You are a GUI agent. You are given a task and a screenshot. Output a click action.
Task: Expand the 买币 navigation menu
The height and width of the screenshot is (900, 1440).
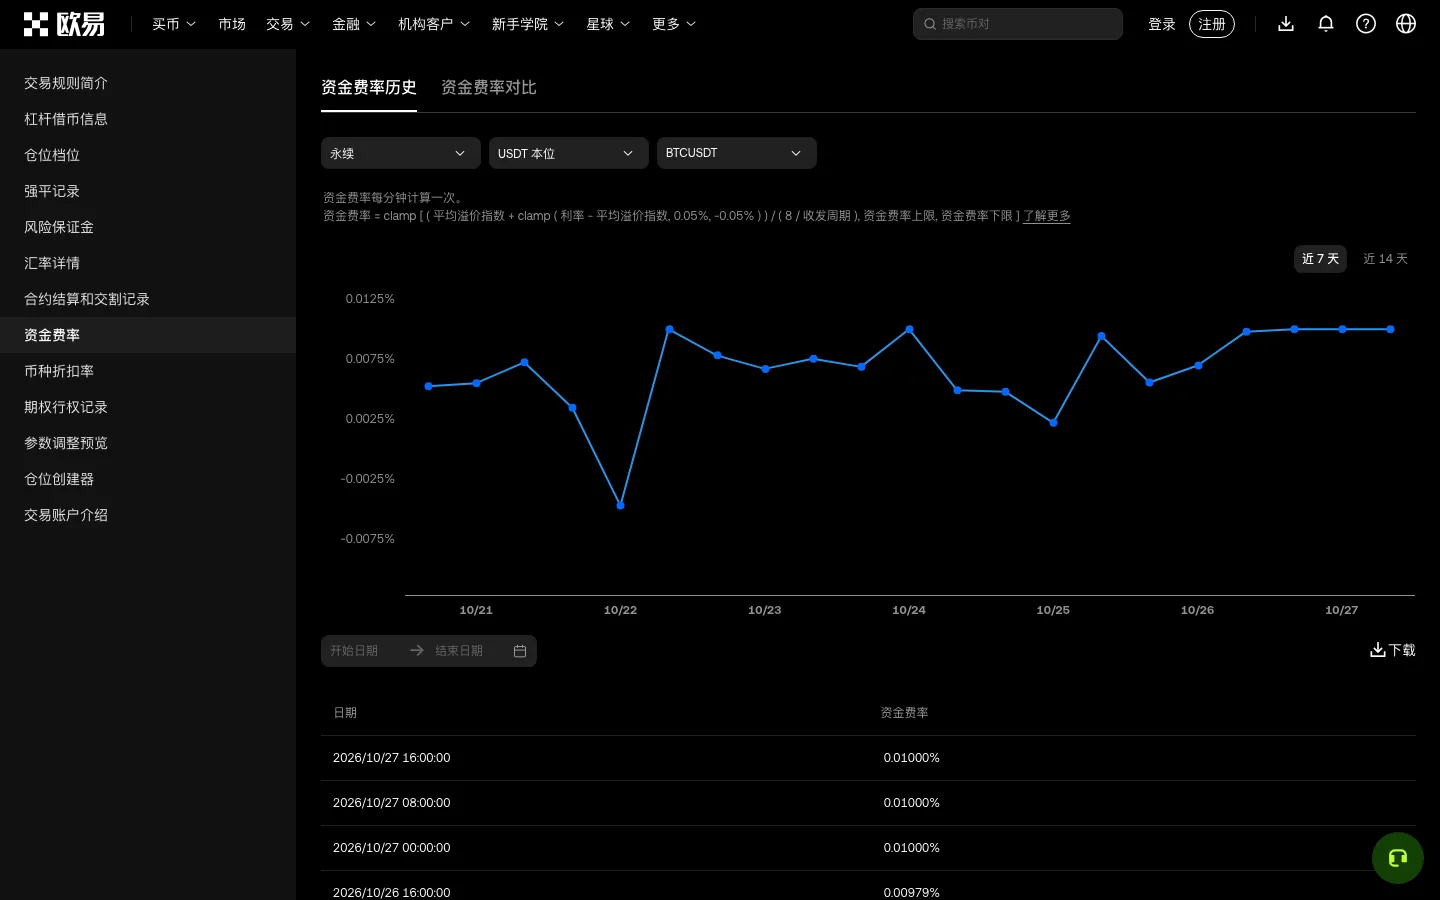(174, 24)
